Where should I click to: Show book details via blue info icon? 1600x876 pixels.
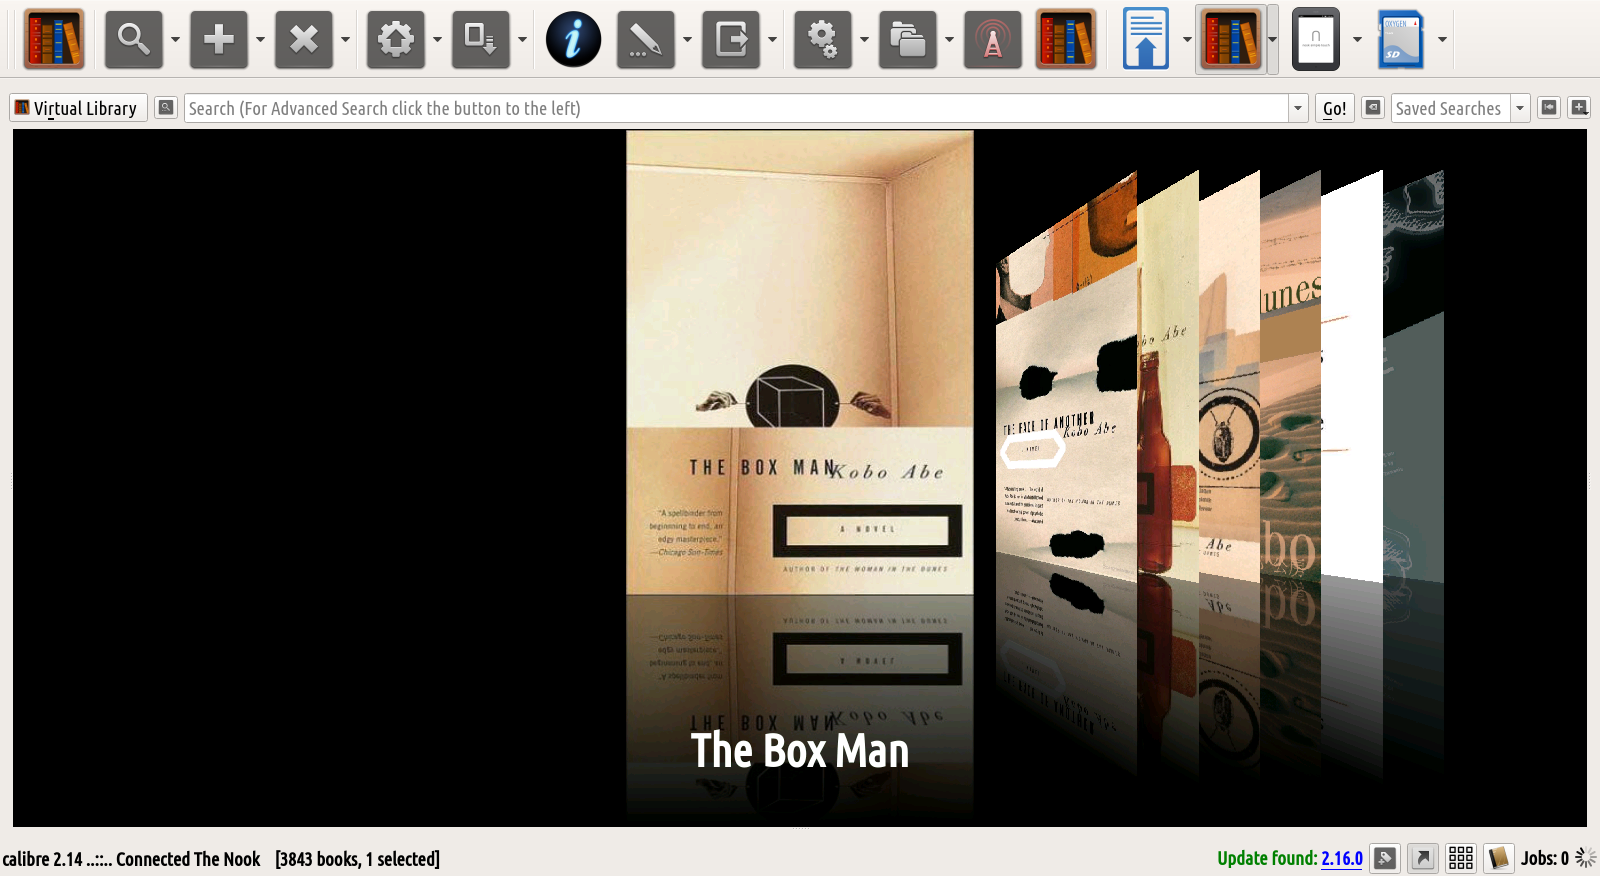pos(573,40)
